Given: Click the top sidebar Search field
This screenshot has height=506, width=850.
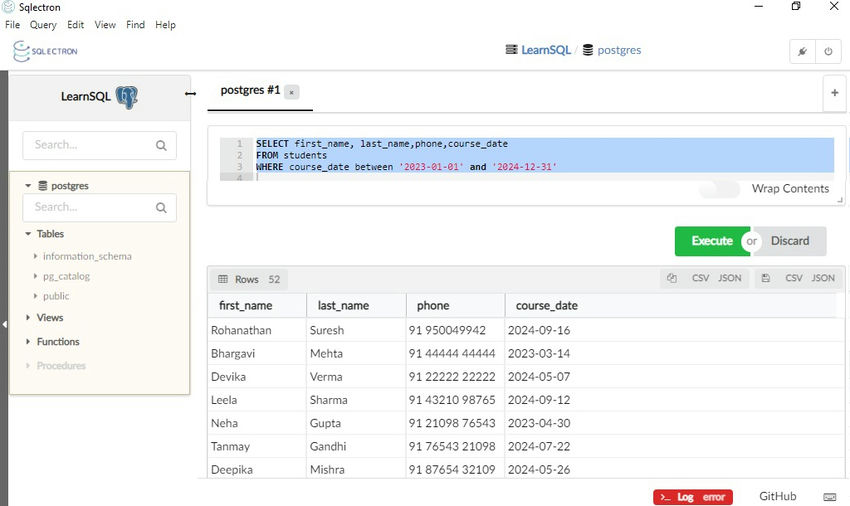Looking at the screenshot, I should click(x=100, y=145).
